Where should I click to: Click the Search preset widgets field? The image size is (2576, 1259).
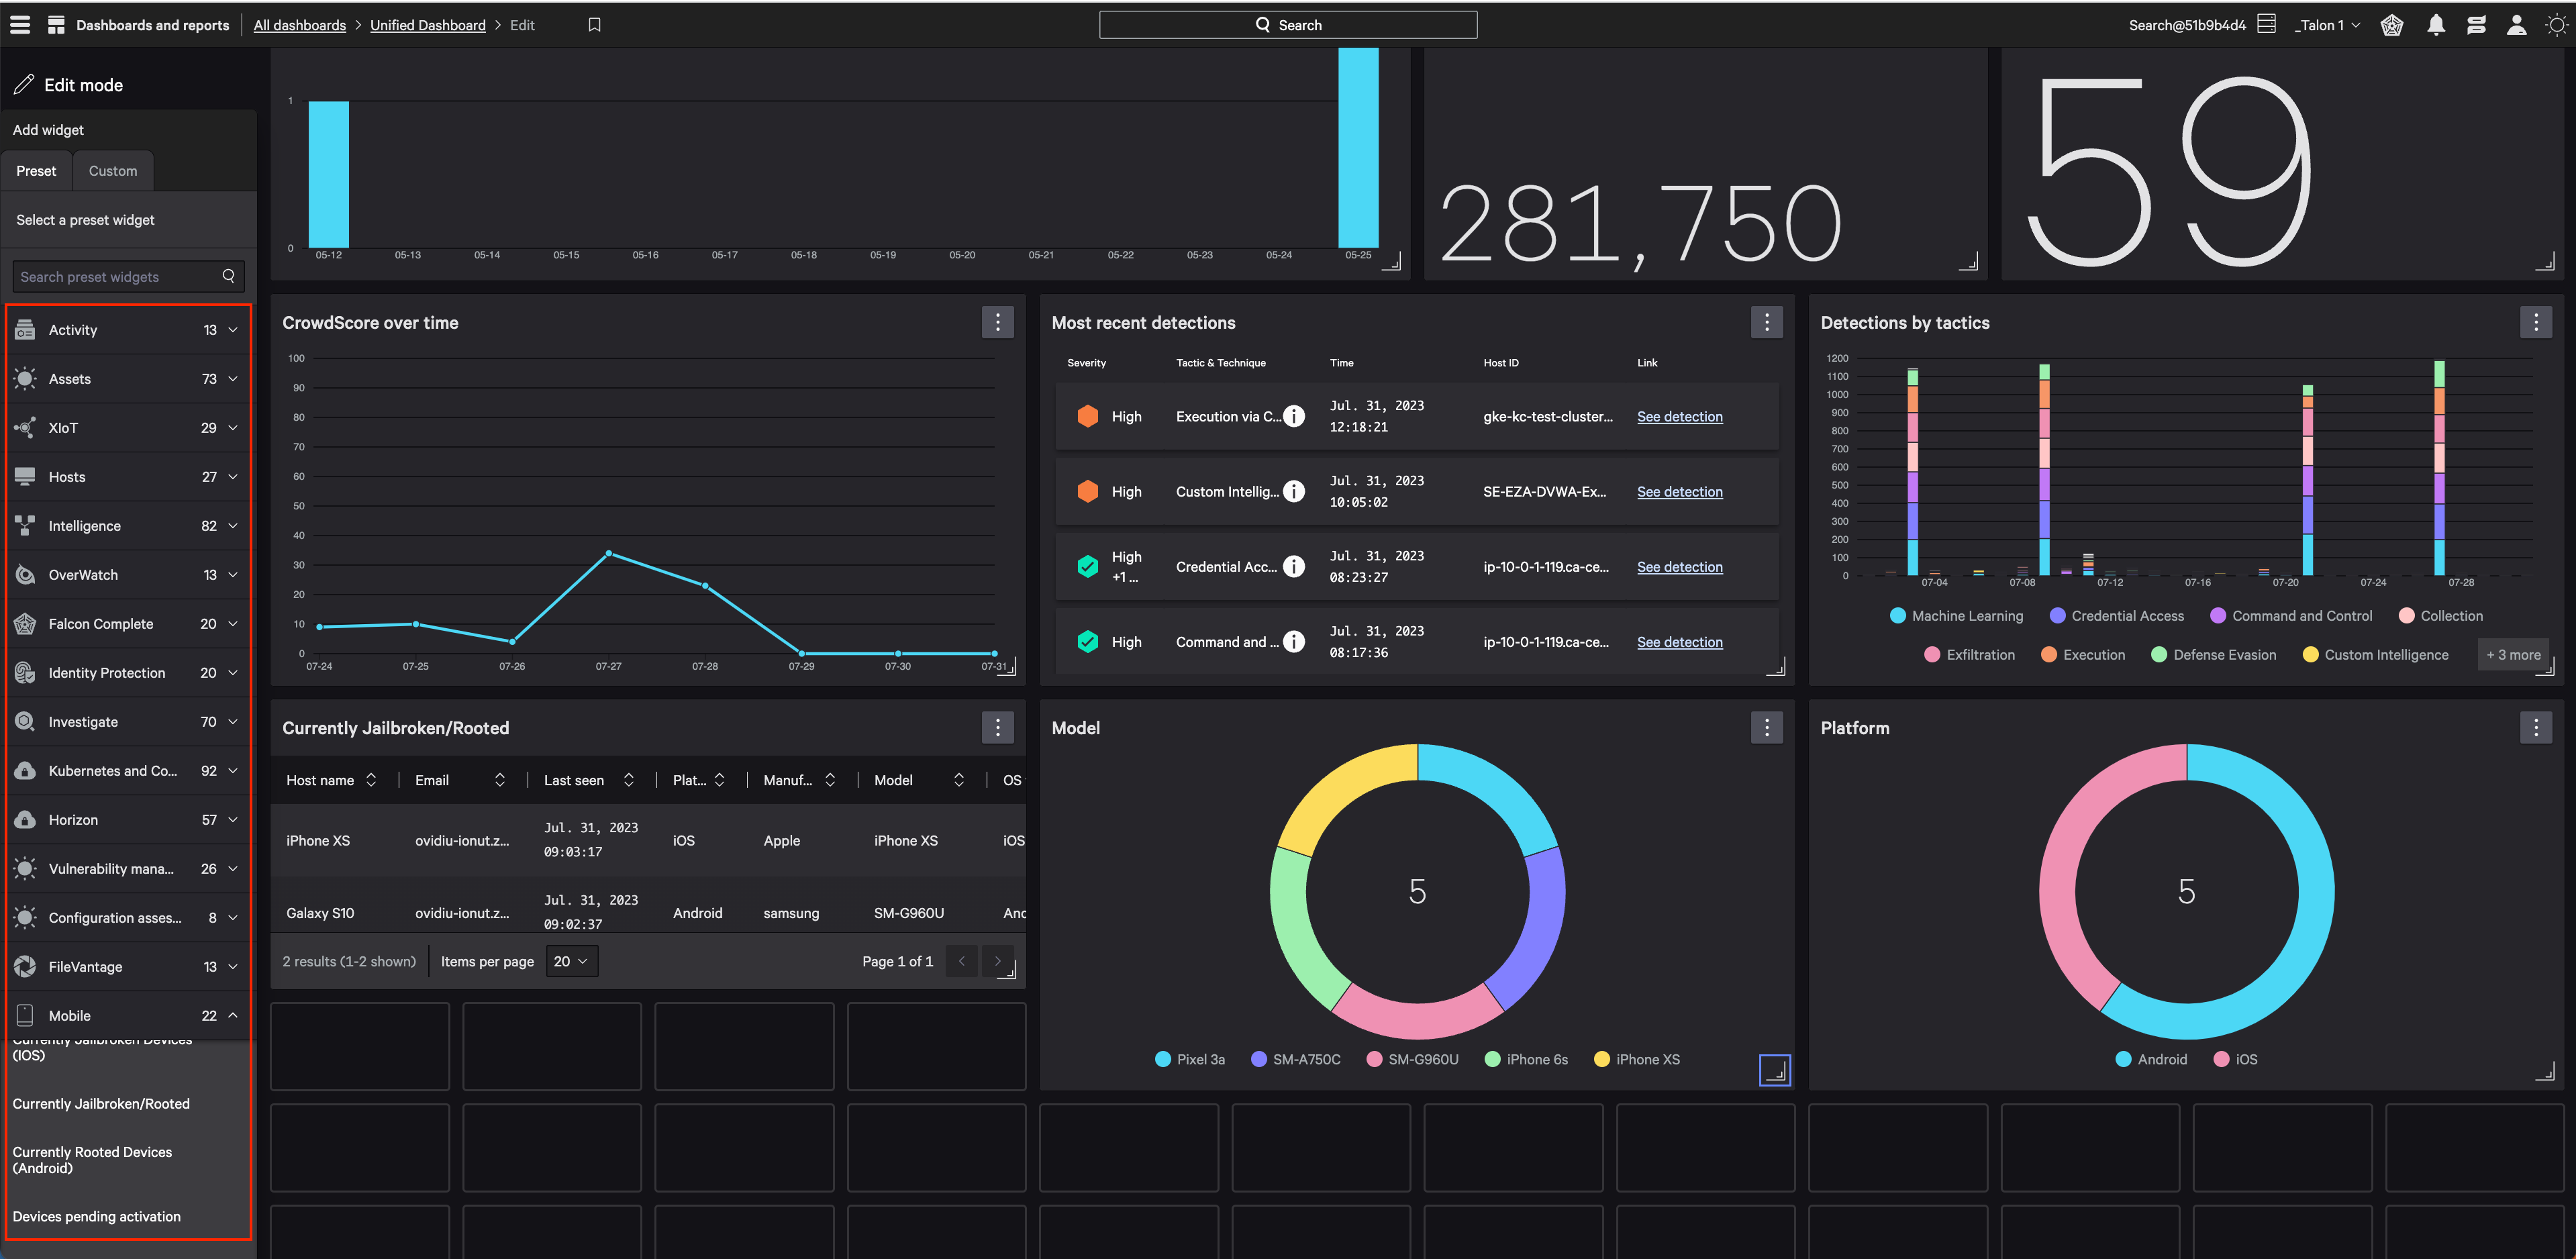coord(127,277)
